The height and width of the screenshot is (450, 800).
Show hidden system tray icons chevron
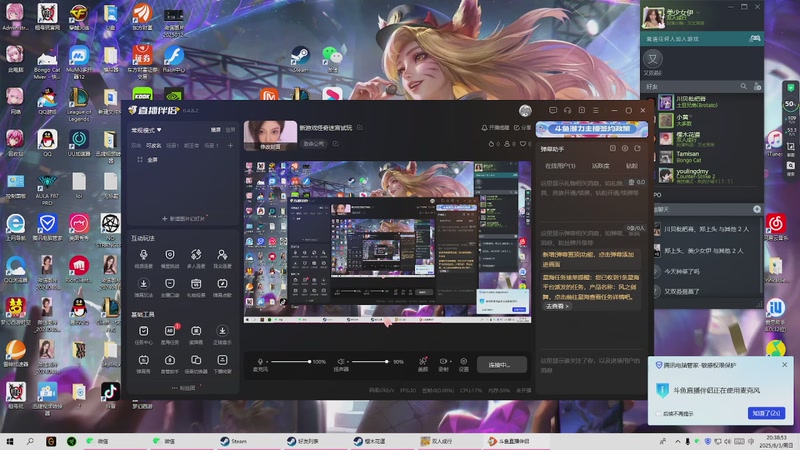coord(678,441)
